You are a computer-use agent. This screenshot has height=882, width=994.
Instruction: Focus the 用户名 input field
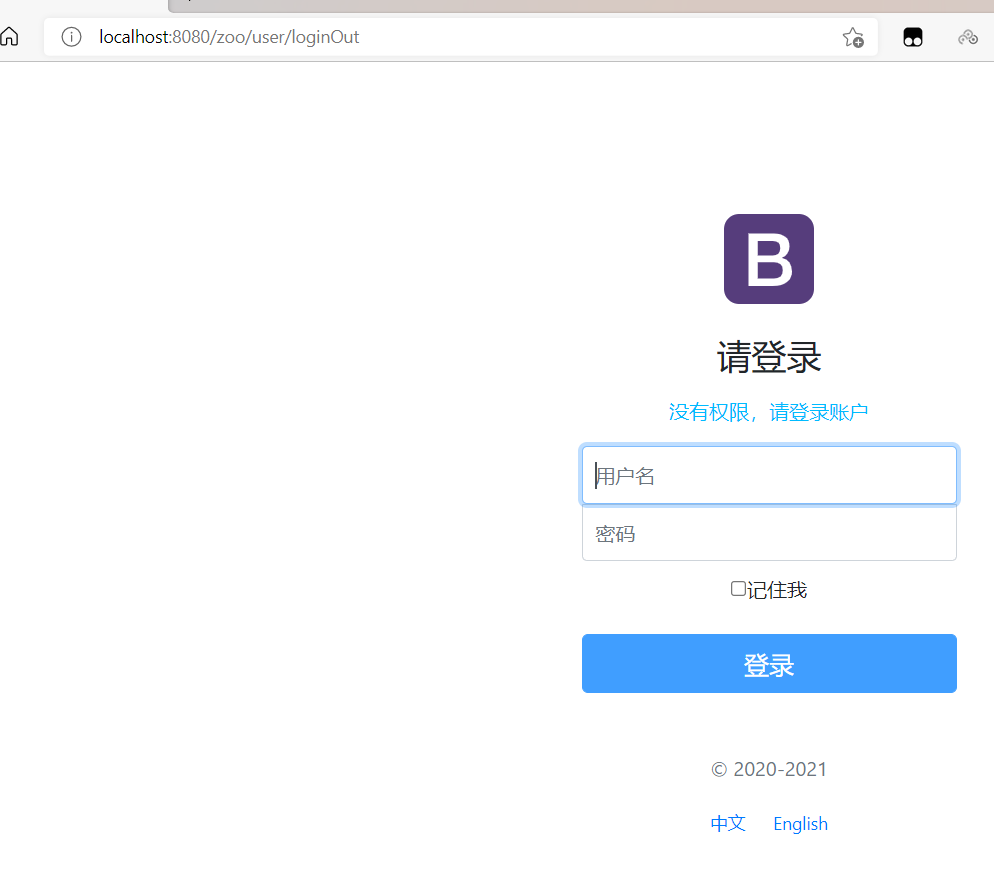pos(768,475)
